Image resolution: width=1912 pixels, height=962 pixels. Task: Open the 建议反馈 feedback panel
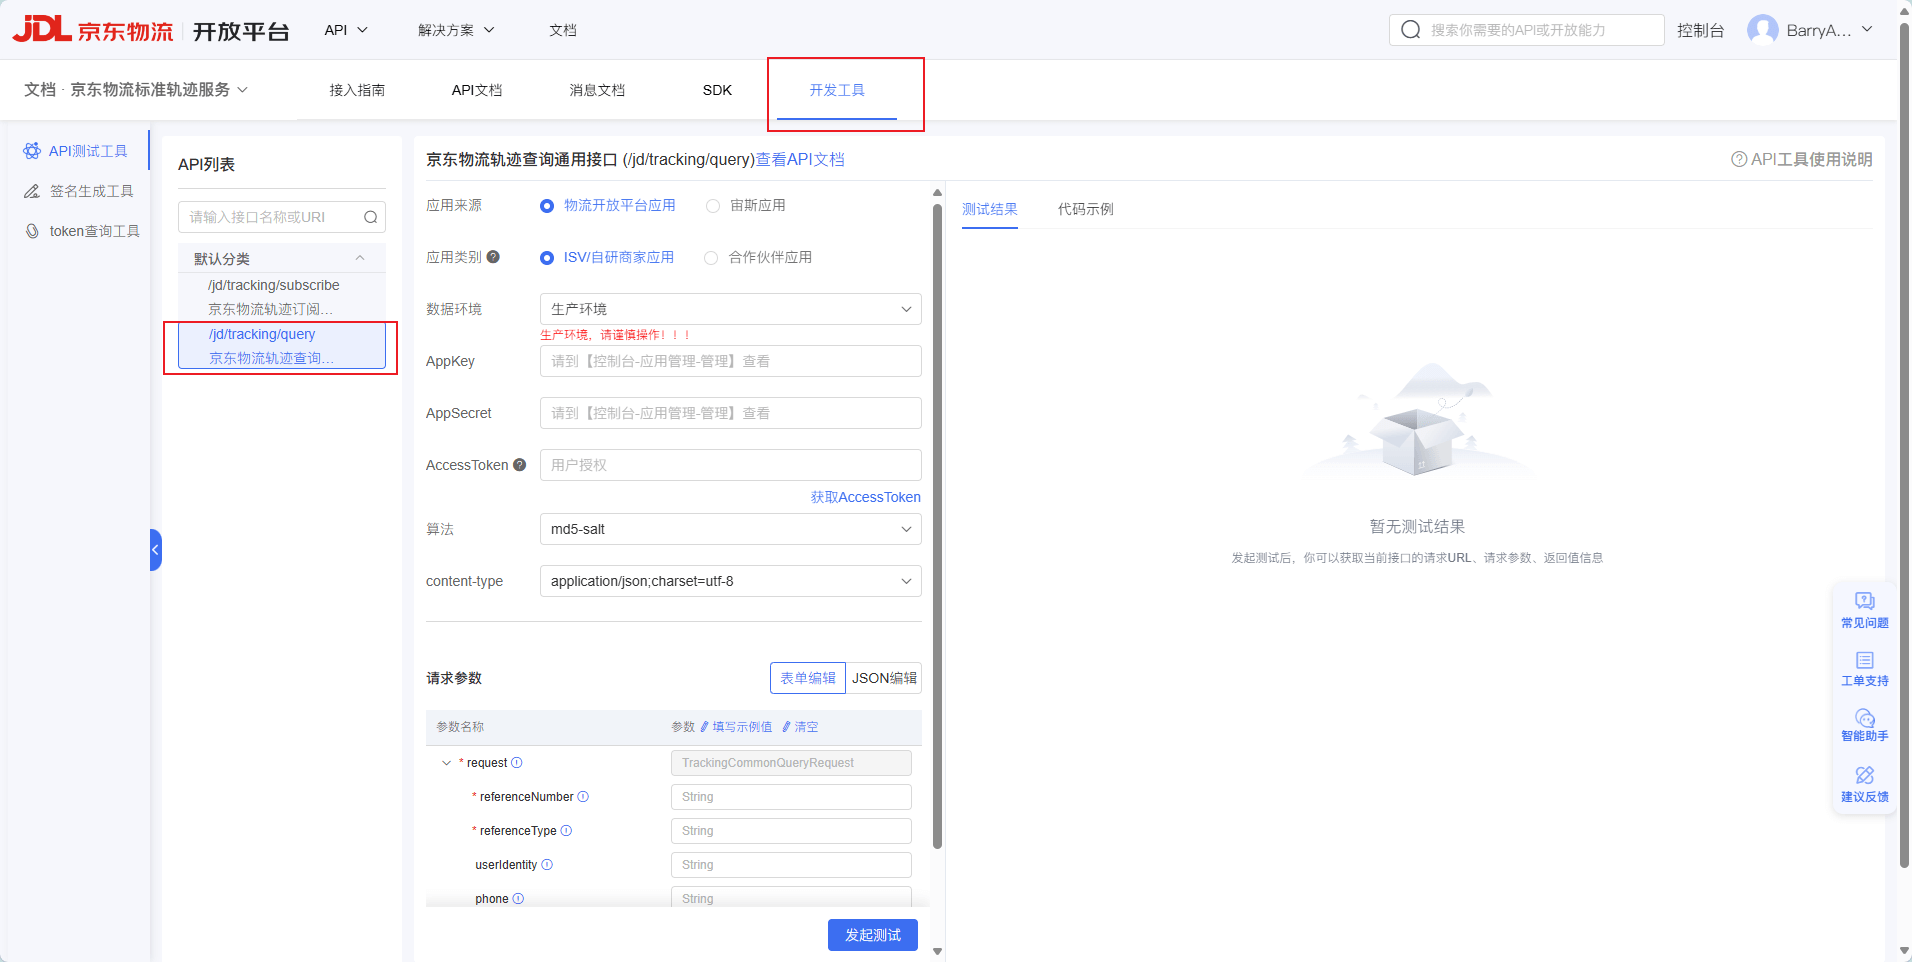(1864, 784)
